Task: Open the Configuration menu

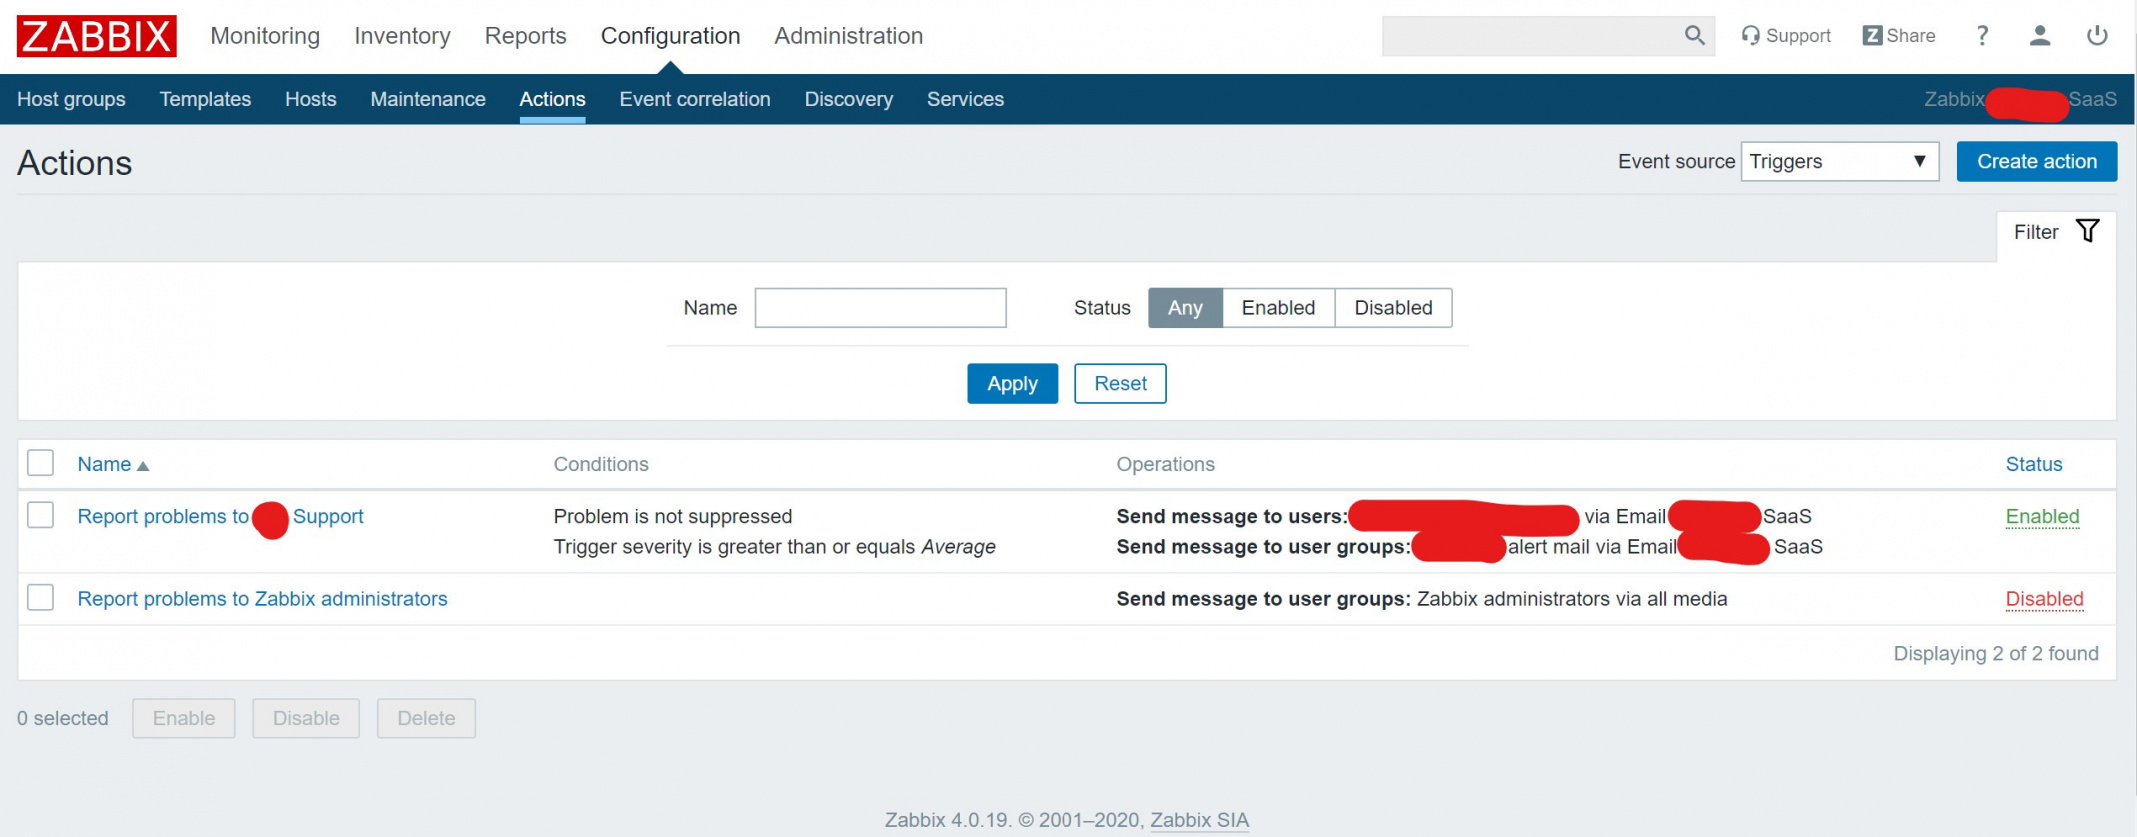Action: click(671, 36)
